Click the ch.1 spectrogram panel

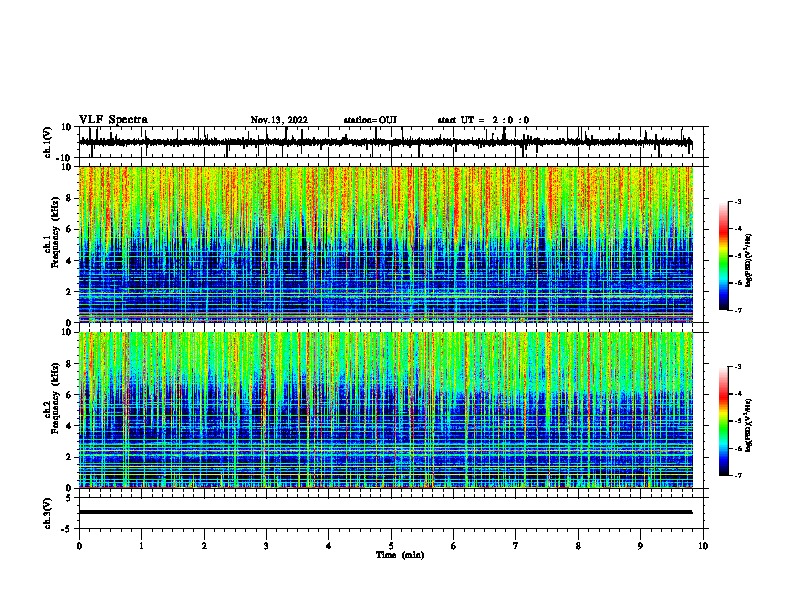(x=385, y=244)
